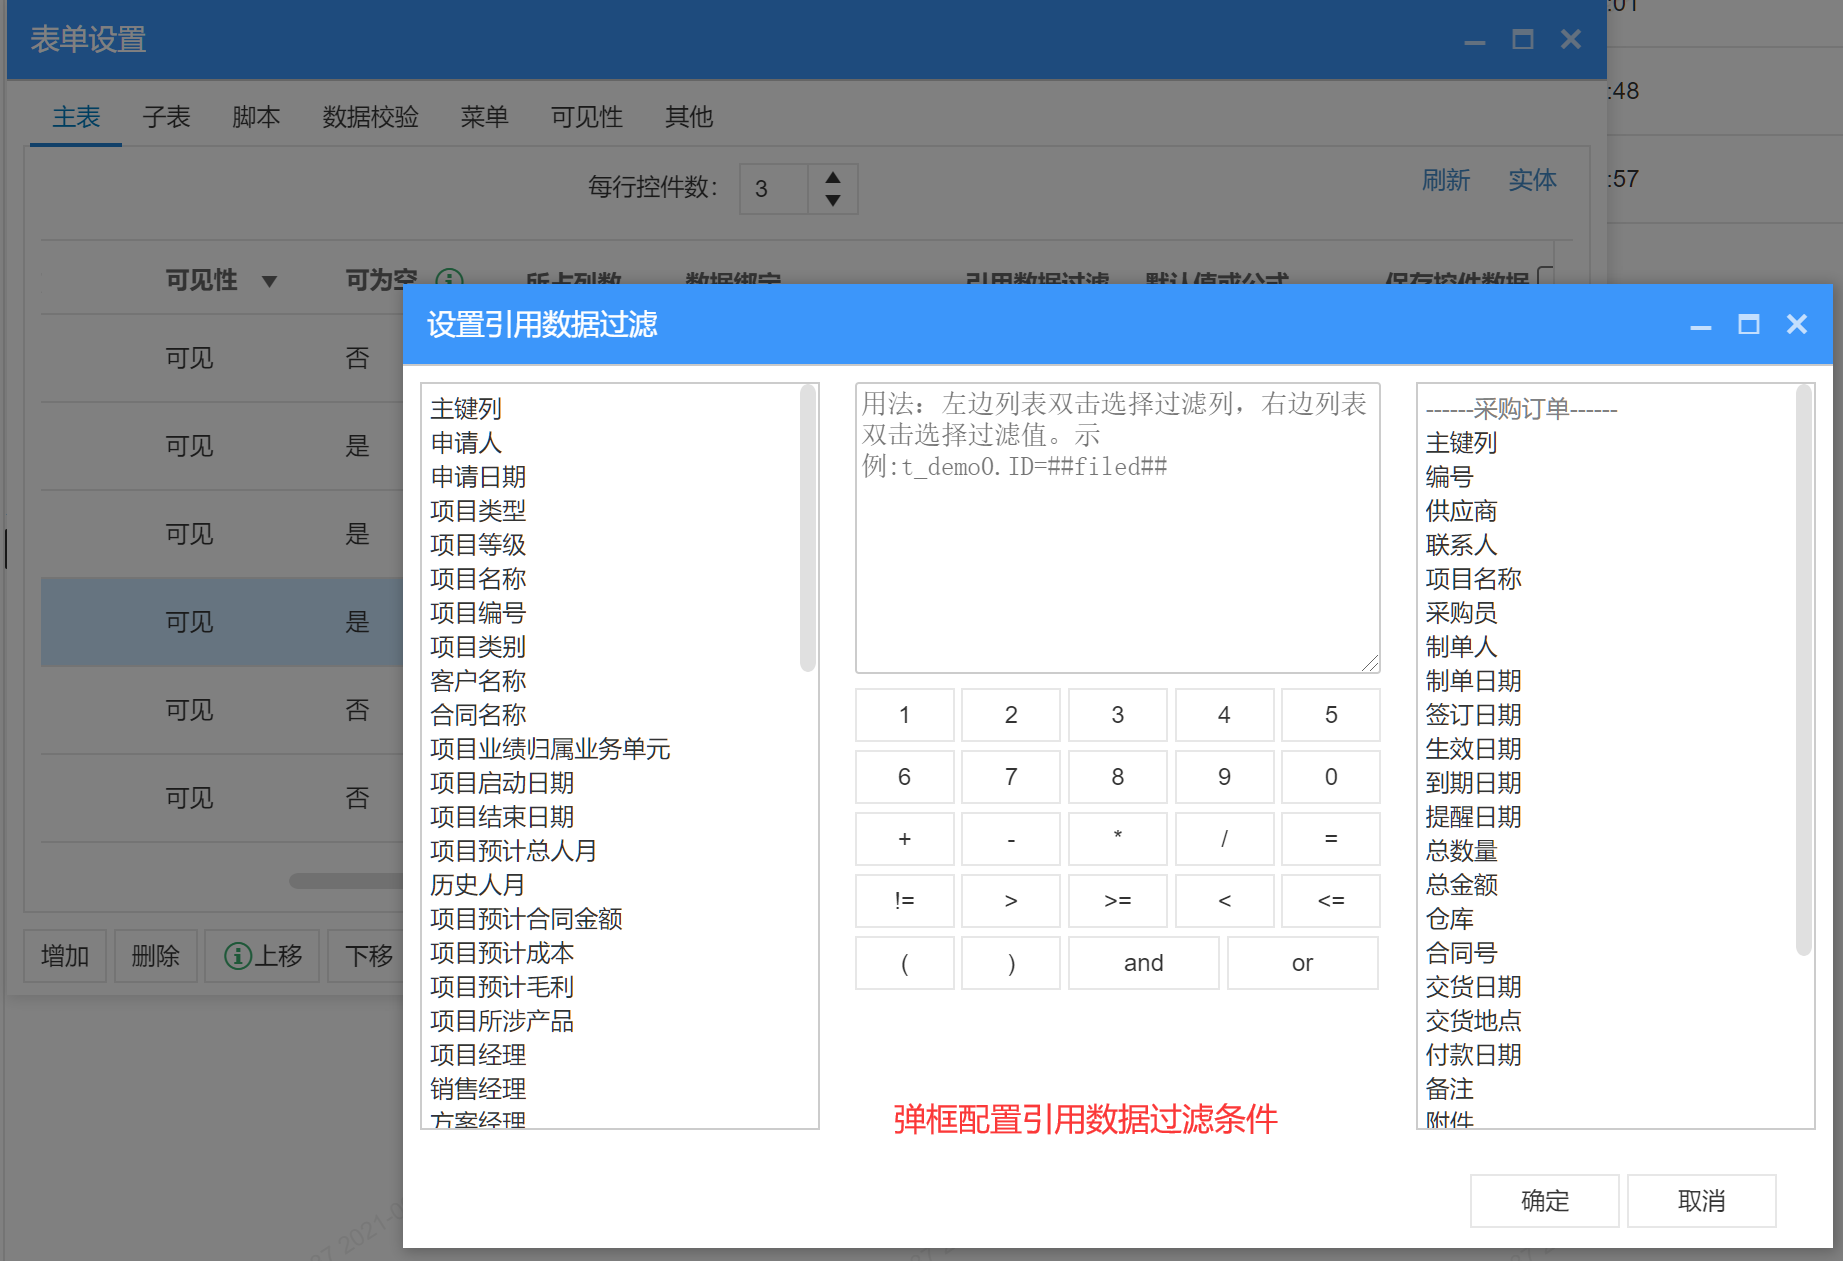Viewport: 1843px width, 1261px height.
Task: Open the 子表 tab
Action: pyautogui.click(x=166, y=117)
